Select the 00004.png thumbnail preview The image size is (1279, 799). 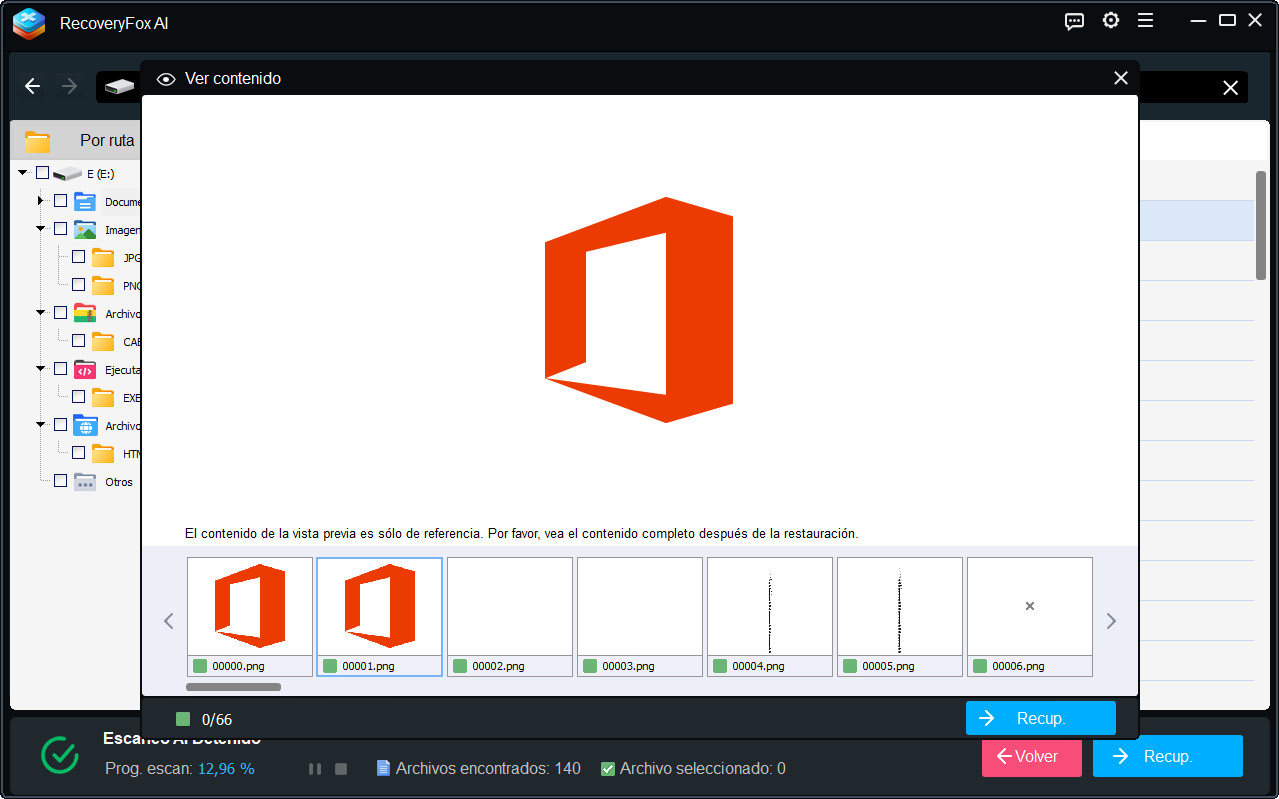[x=769, y=606]
